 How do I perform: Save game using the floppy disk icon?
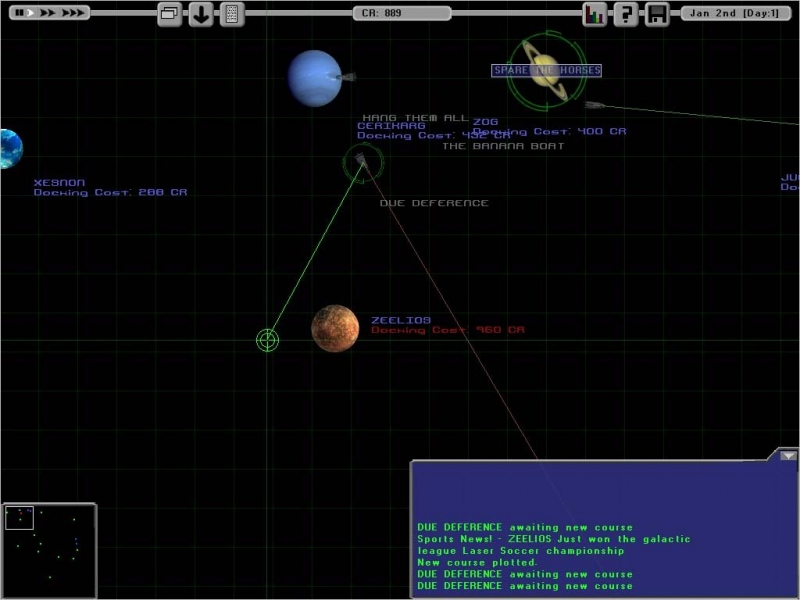coord(657,14)
